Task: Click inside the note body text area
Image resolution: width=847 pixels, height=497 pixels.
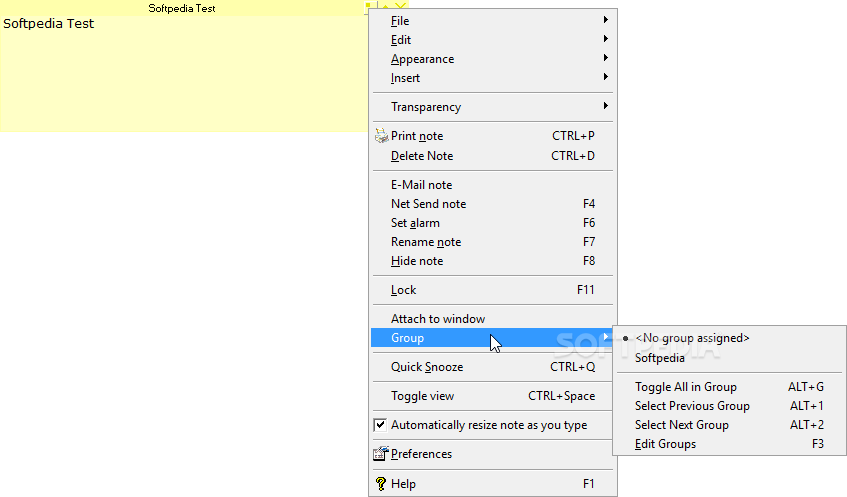Action: coord(184,76)
